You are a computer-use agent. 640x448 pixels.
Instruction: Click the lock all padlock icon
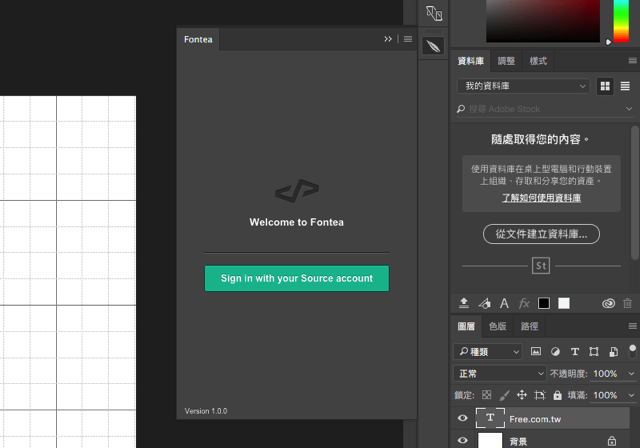pyautogui.click(x=557, y=395)
